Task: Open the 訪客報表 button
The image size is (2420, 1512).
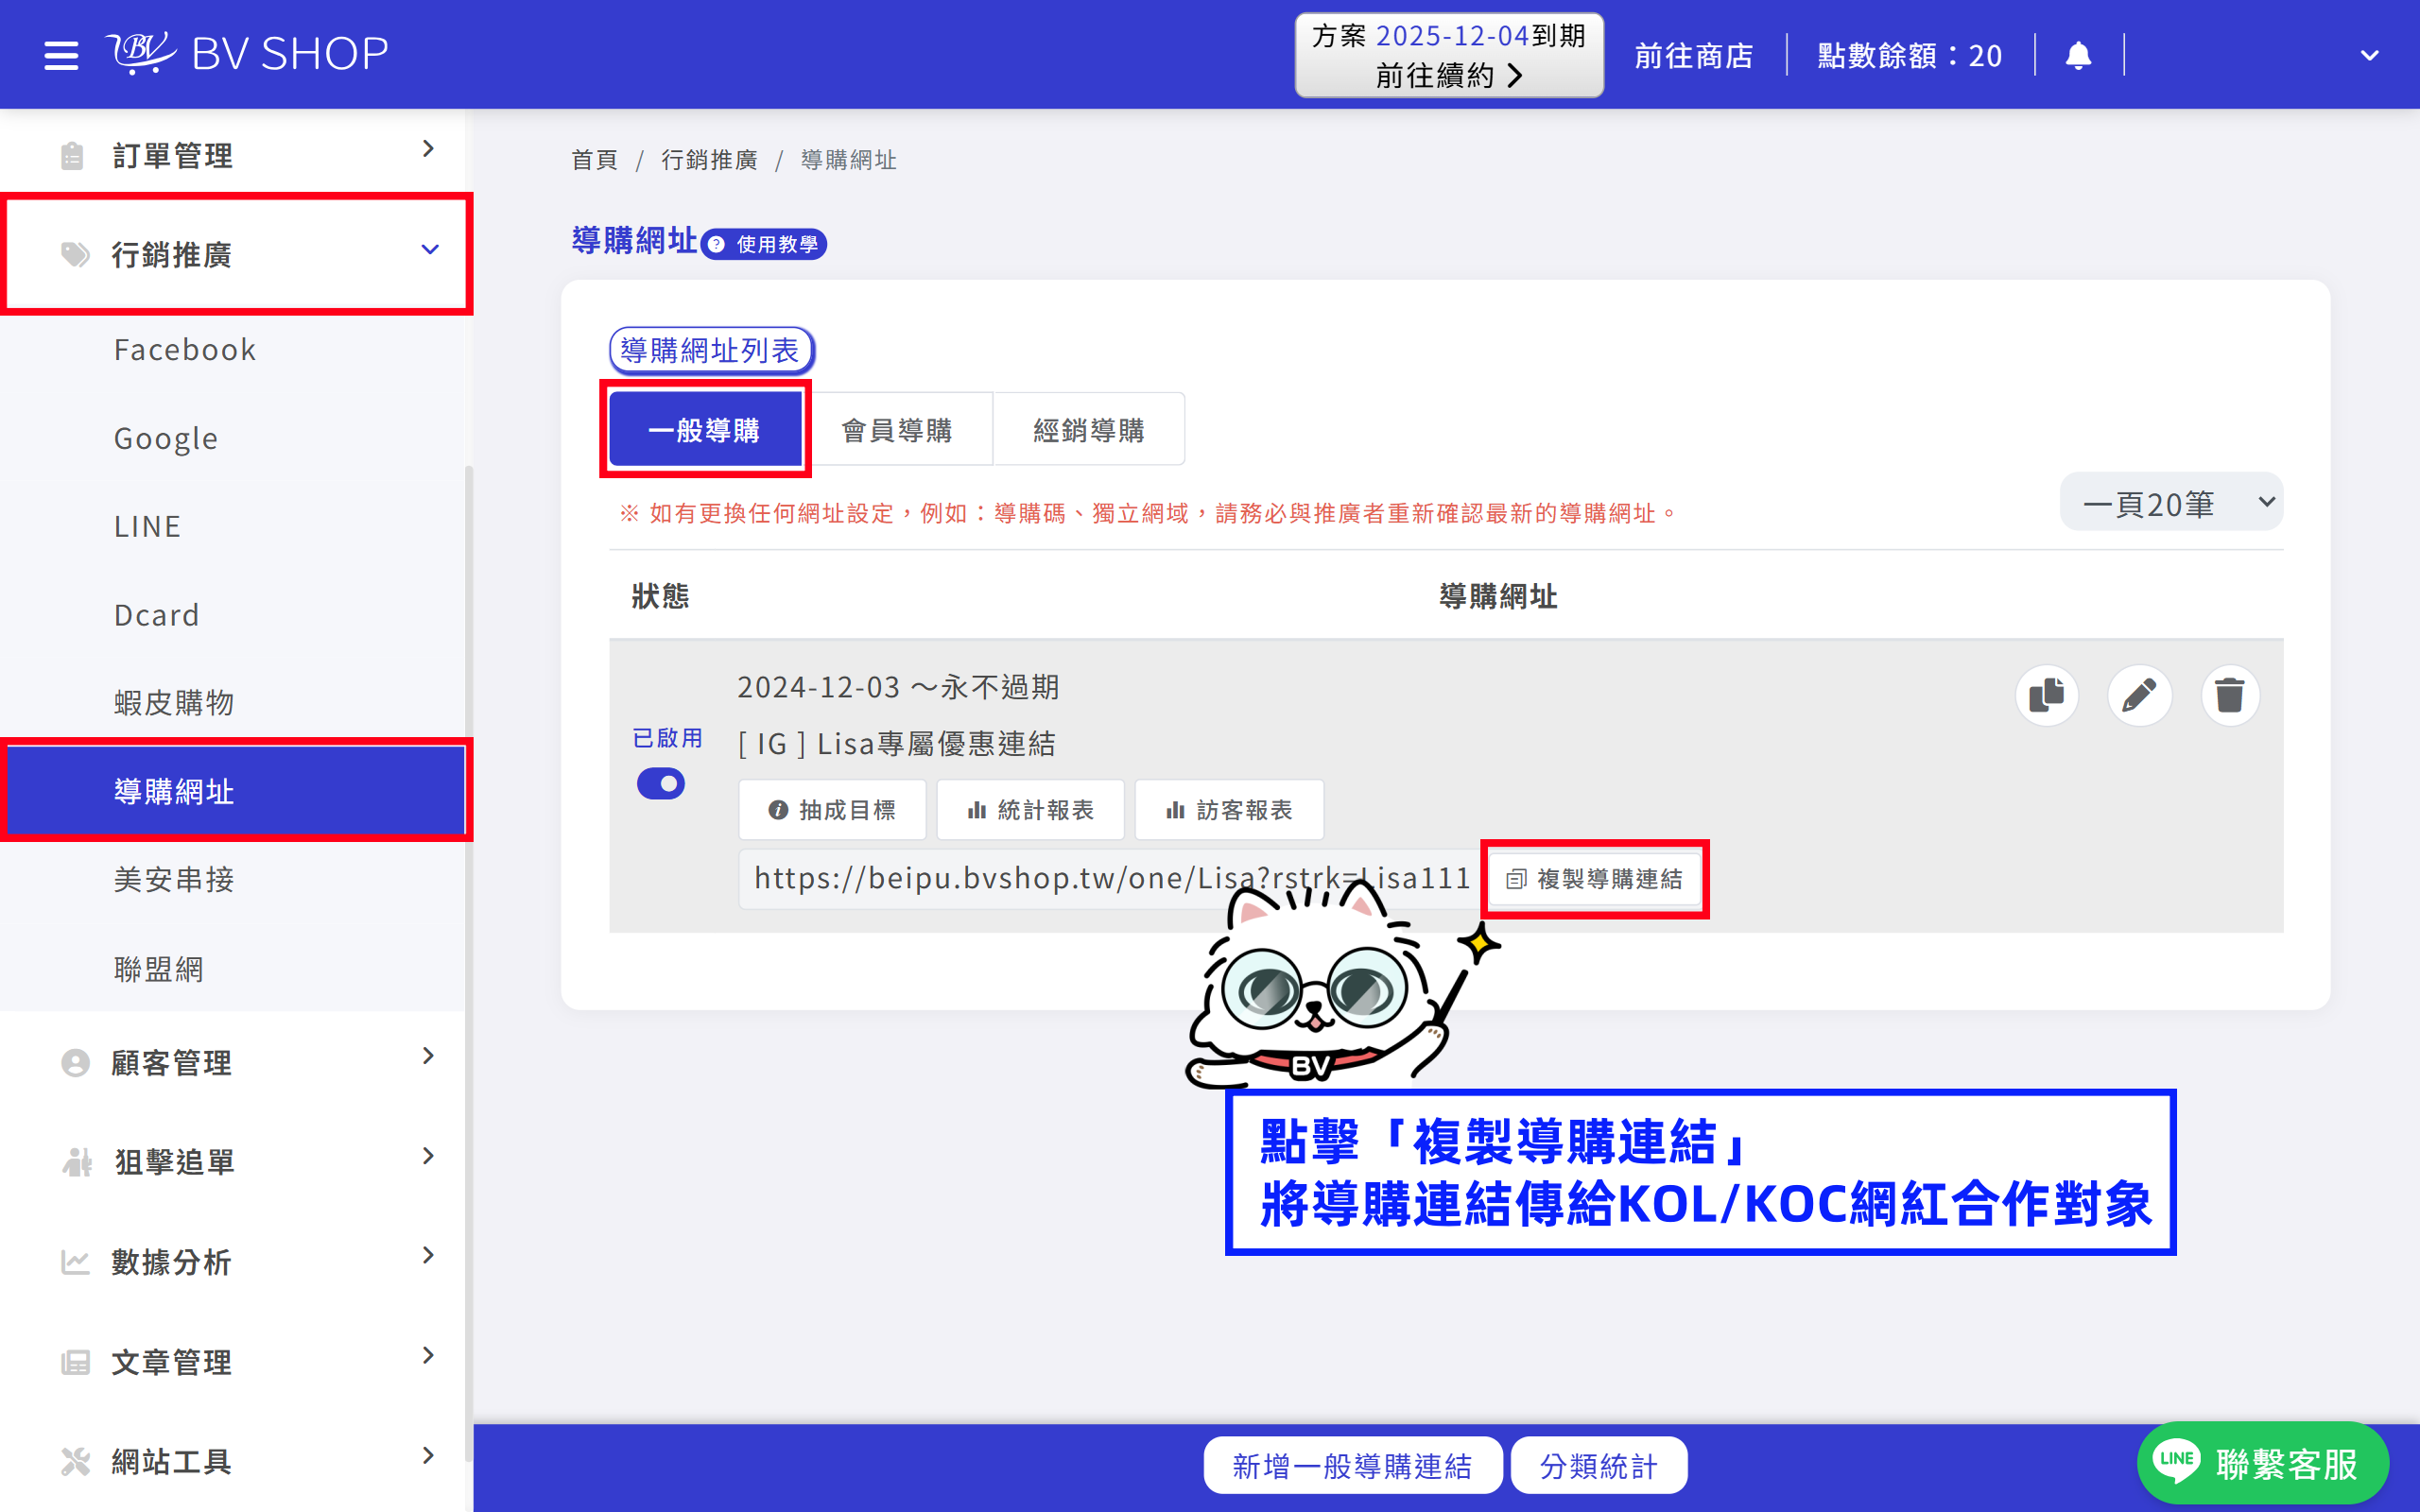Action: [1229, 810]
